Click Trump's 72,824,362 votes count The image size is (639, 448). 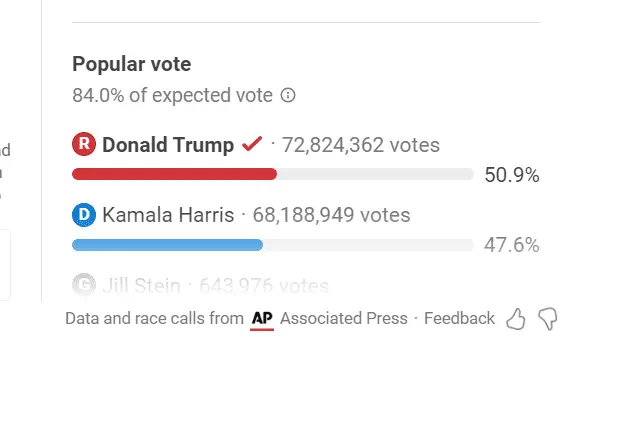(x=361, y=145)
